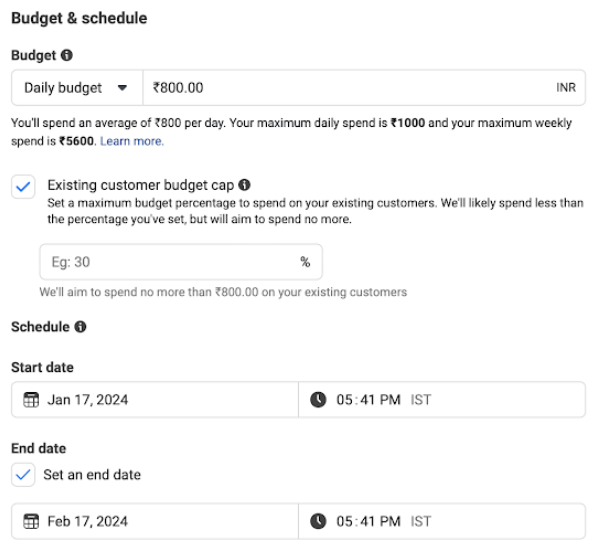Click the start time minutes 41
Screen dimensions: 595x547
(367, 400)
